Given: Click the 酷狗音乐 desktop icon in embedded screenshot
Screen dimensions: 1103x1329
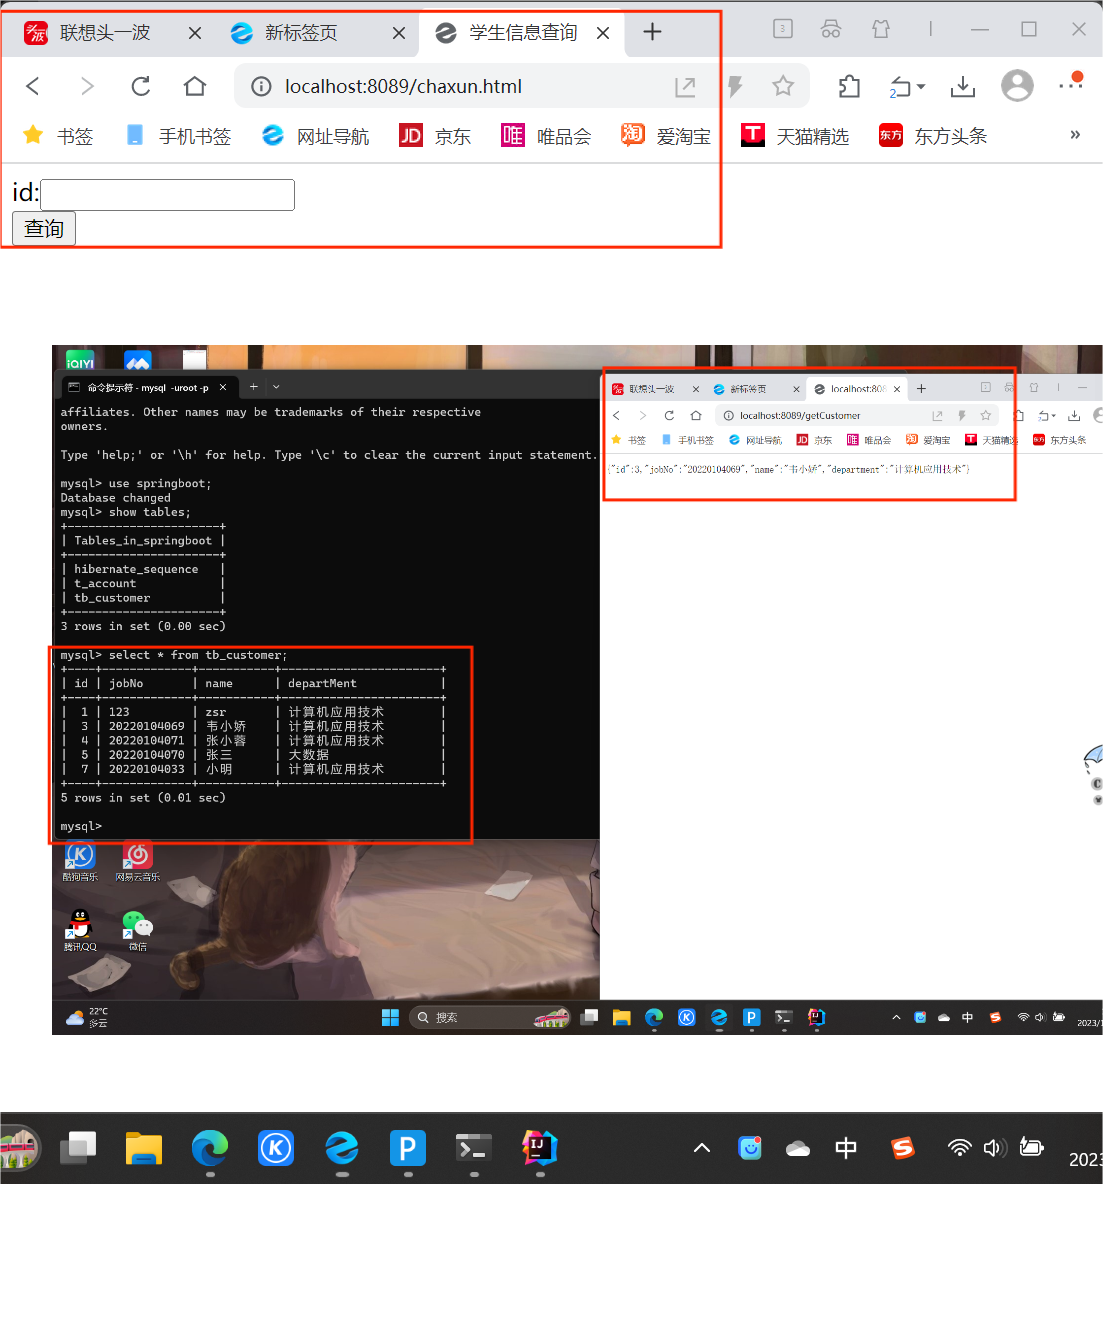Looking at the screenshot, I should (80, 861).
